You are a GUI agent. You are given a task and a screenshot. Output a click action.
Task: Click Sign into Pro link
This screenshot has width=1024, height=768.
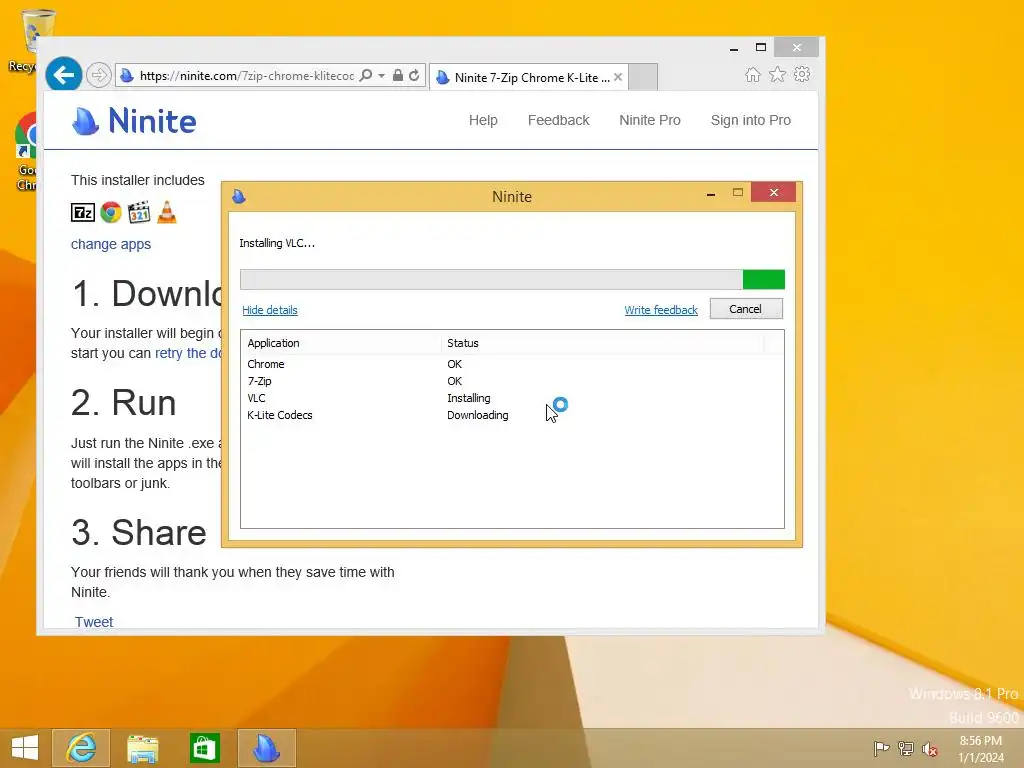click(x=750, y=120)
